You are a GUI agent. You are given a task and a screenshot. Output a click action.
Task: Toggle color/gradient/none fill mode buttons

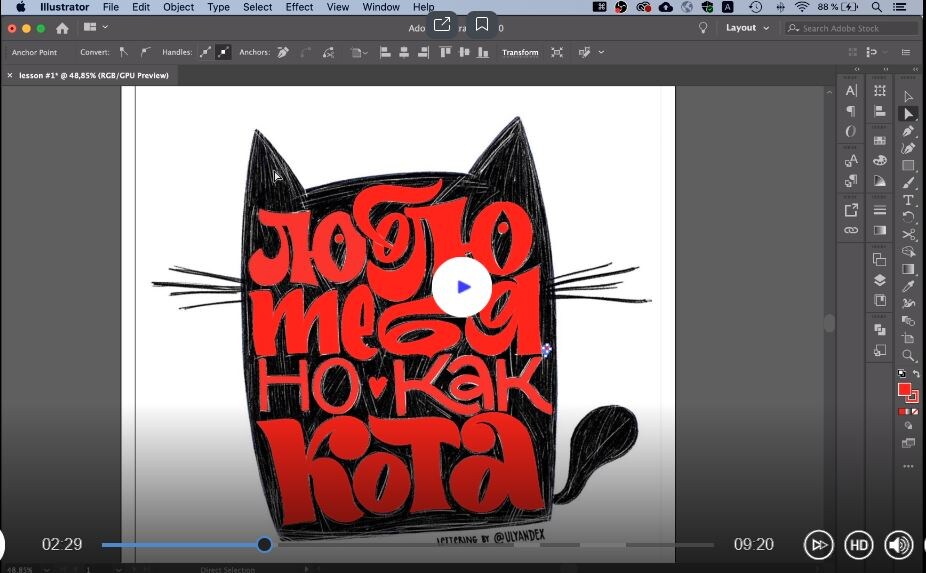908,411
